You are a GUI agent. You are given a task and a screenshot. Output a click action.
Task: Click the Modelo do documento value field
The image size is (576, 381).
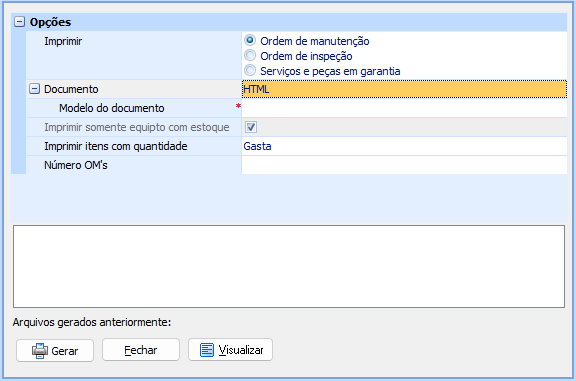point(404,108)
